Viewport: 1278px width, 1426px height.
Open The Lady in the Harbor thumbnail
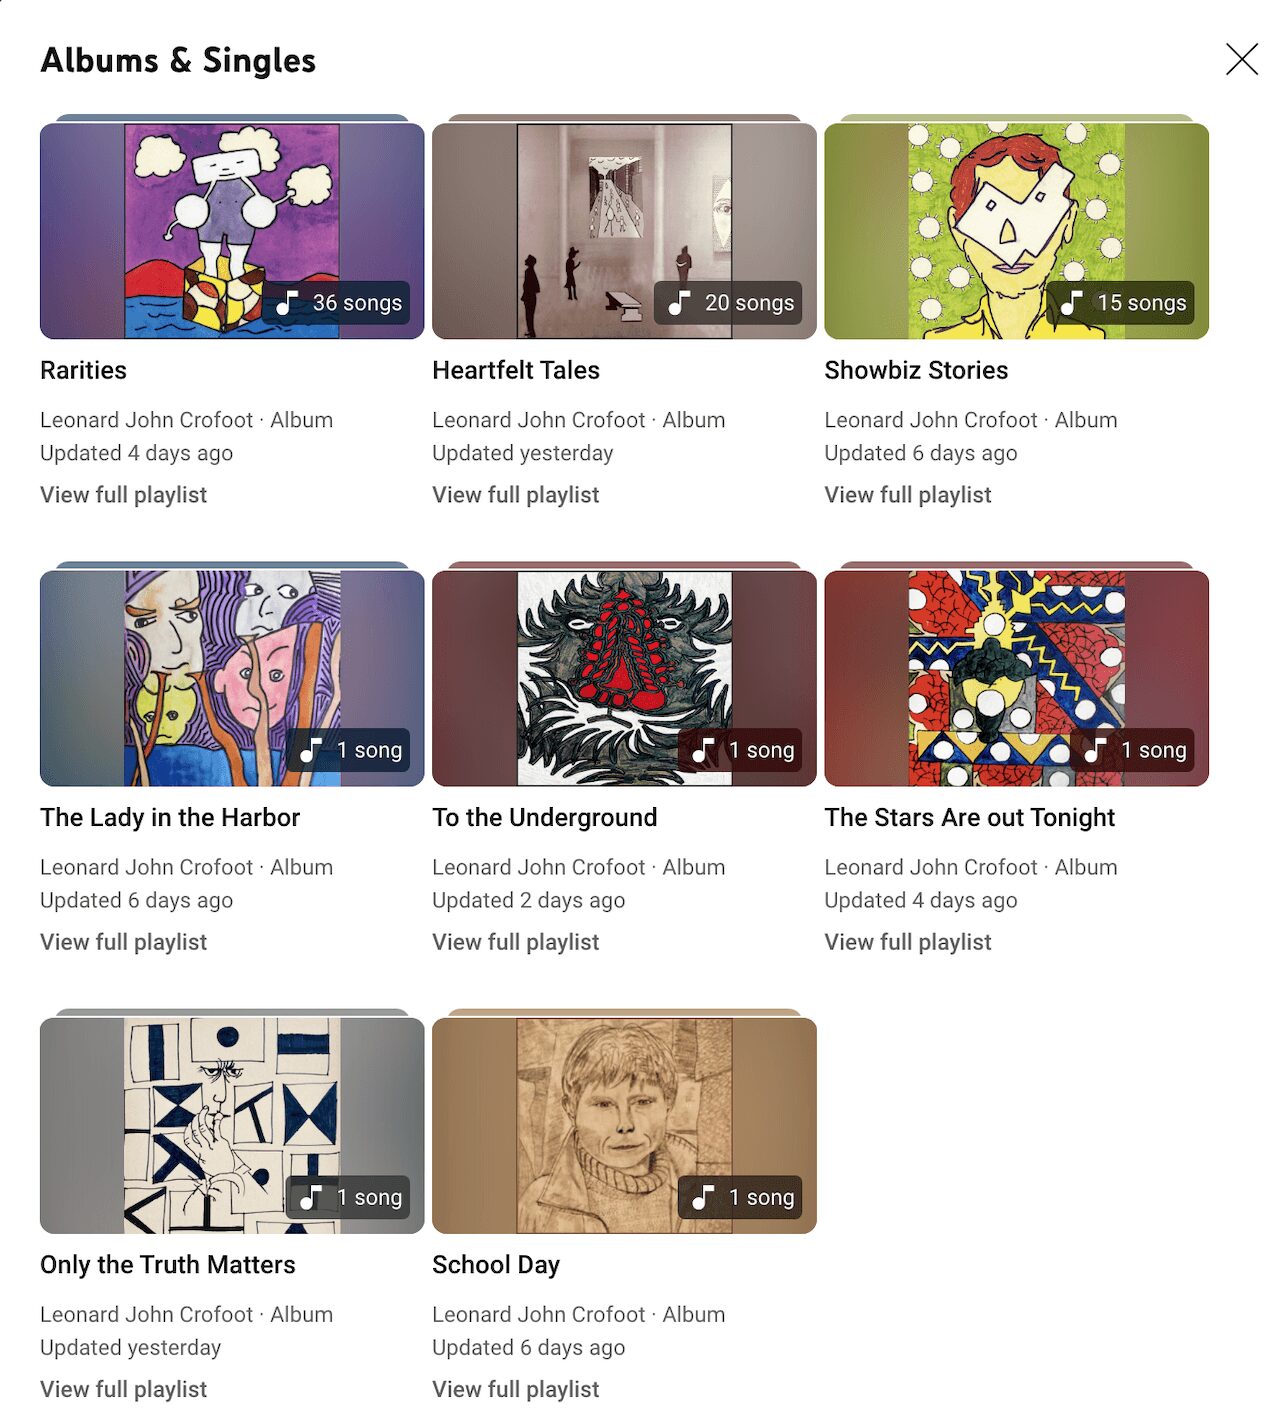pos(232,678)
